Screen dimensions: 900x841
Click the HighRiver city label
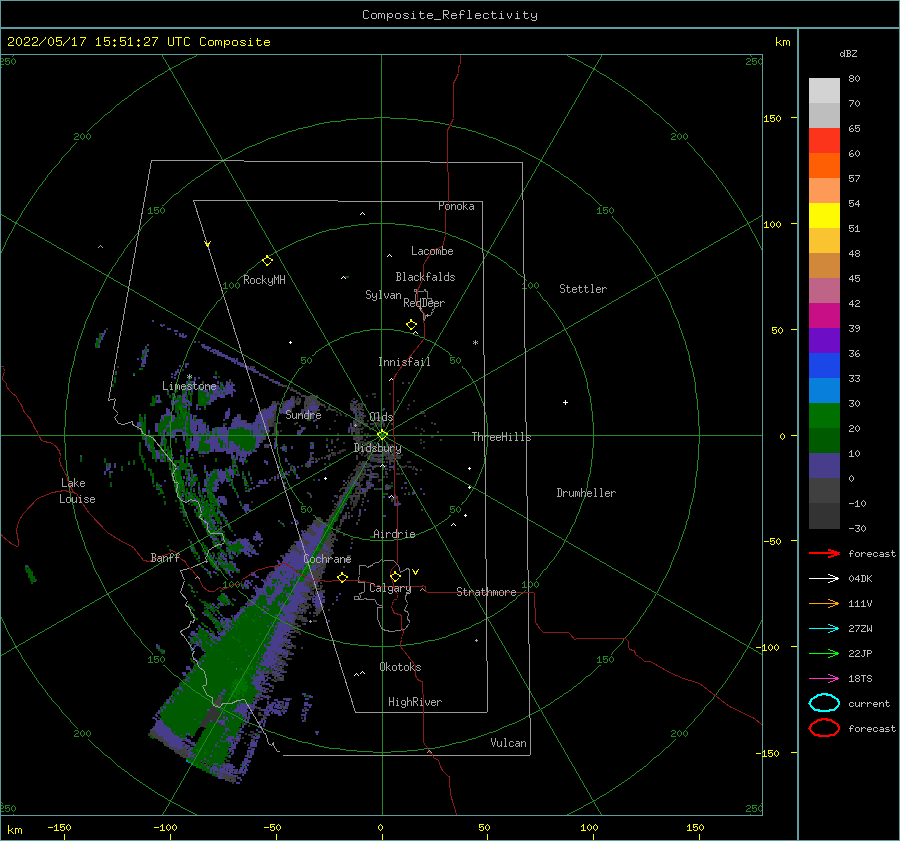click(415, 702)
